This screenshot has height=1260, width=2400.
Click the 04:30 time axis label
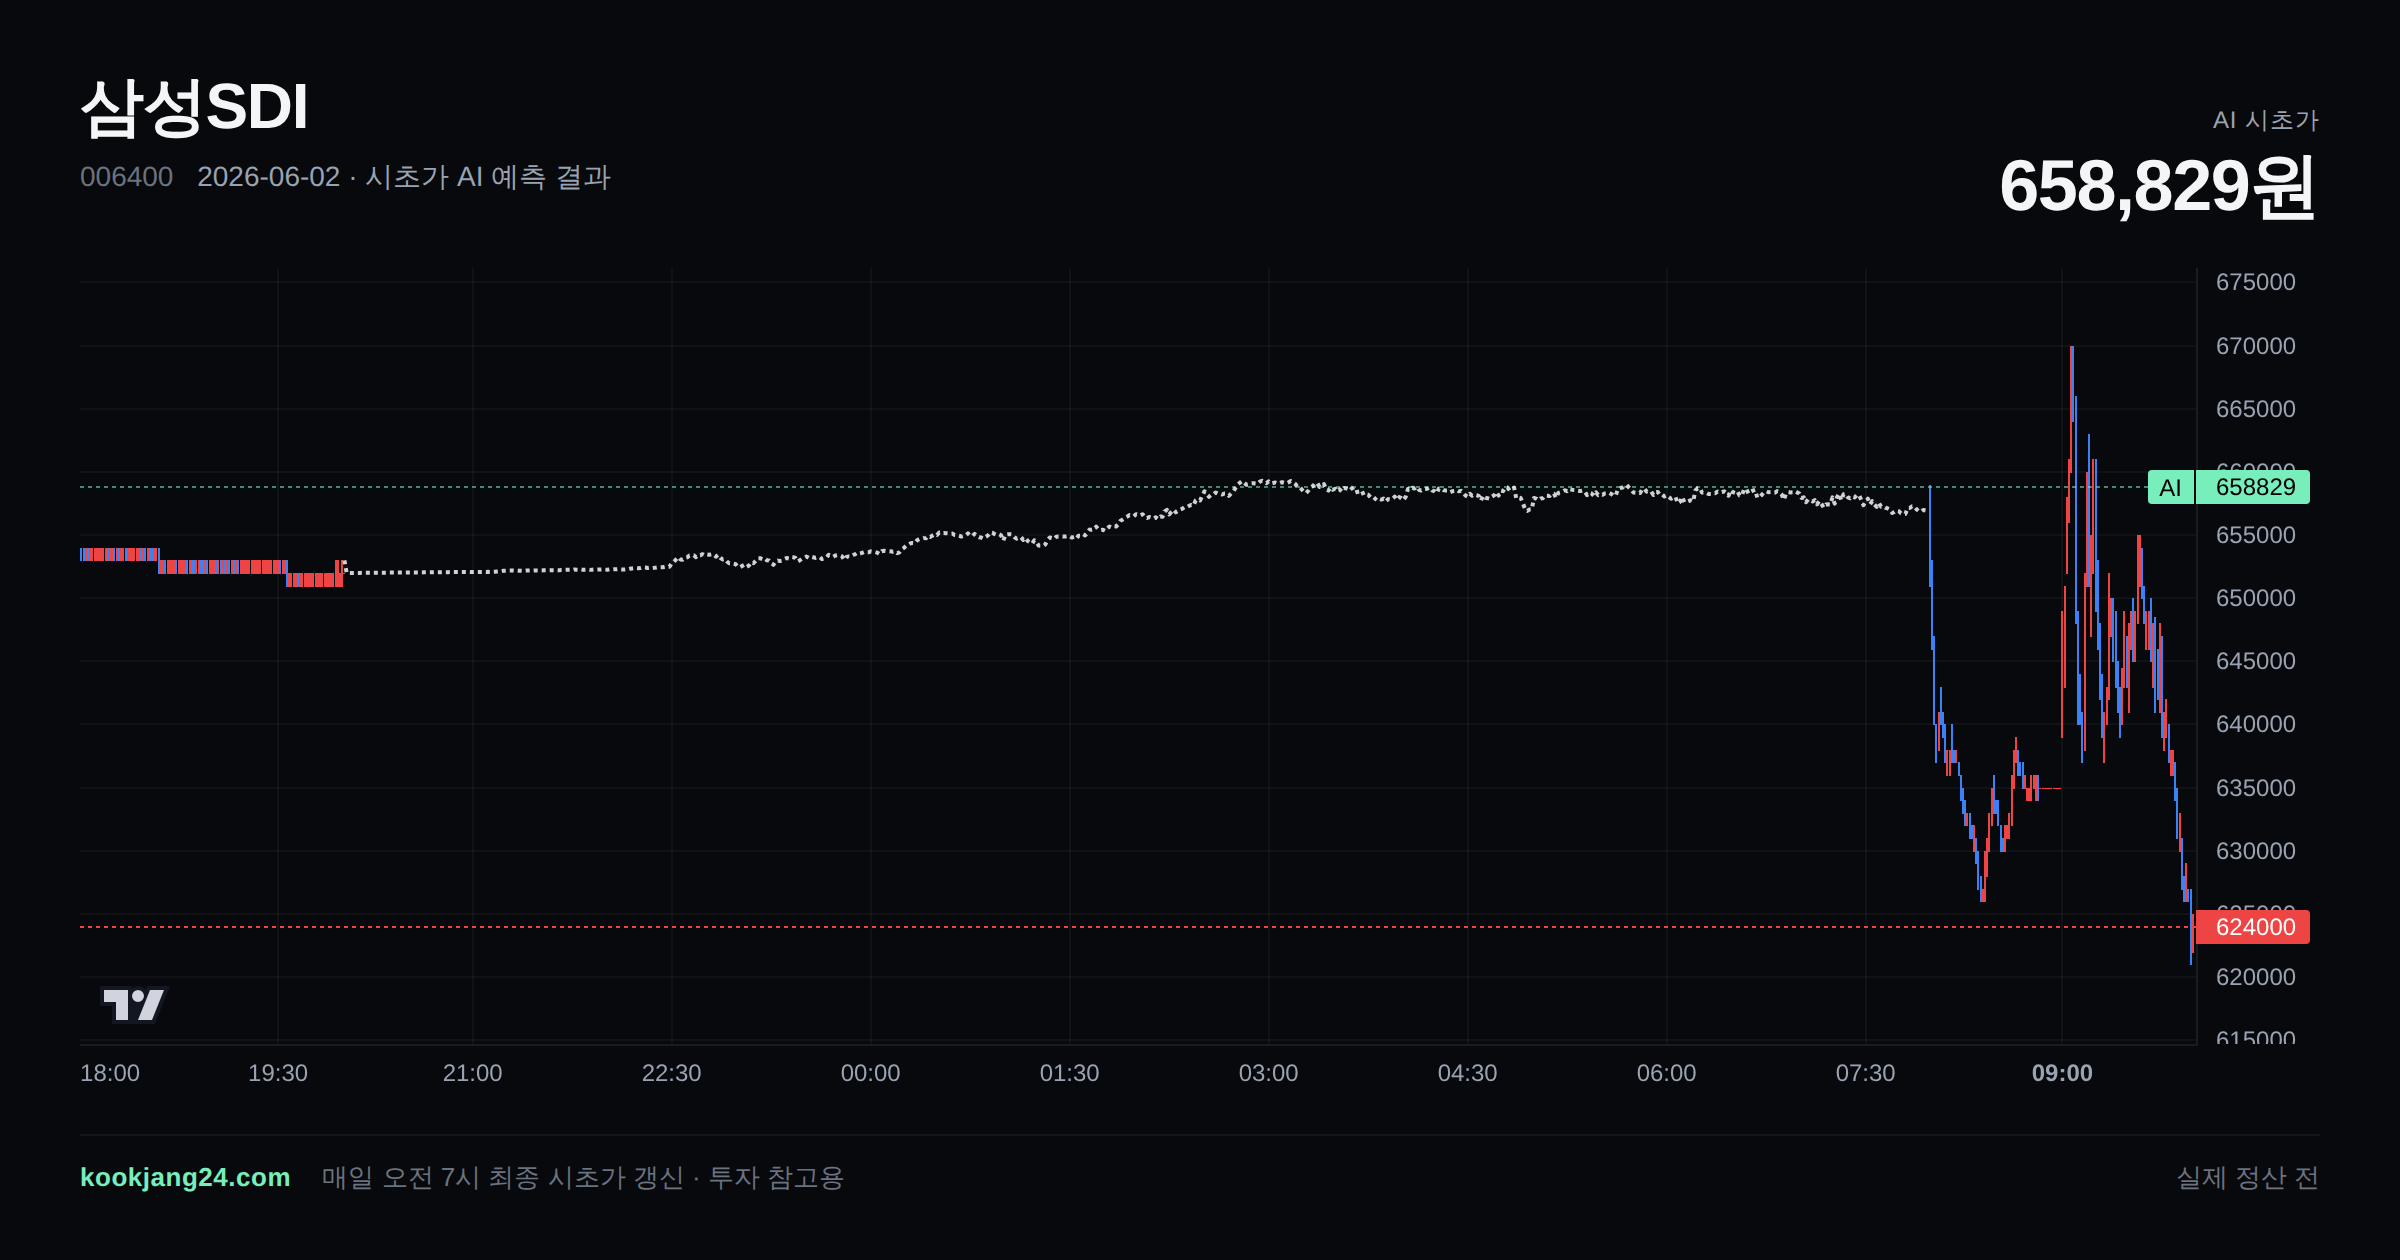click(1467, 1073)
